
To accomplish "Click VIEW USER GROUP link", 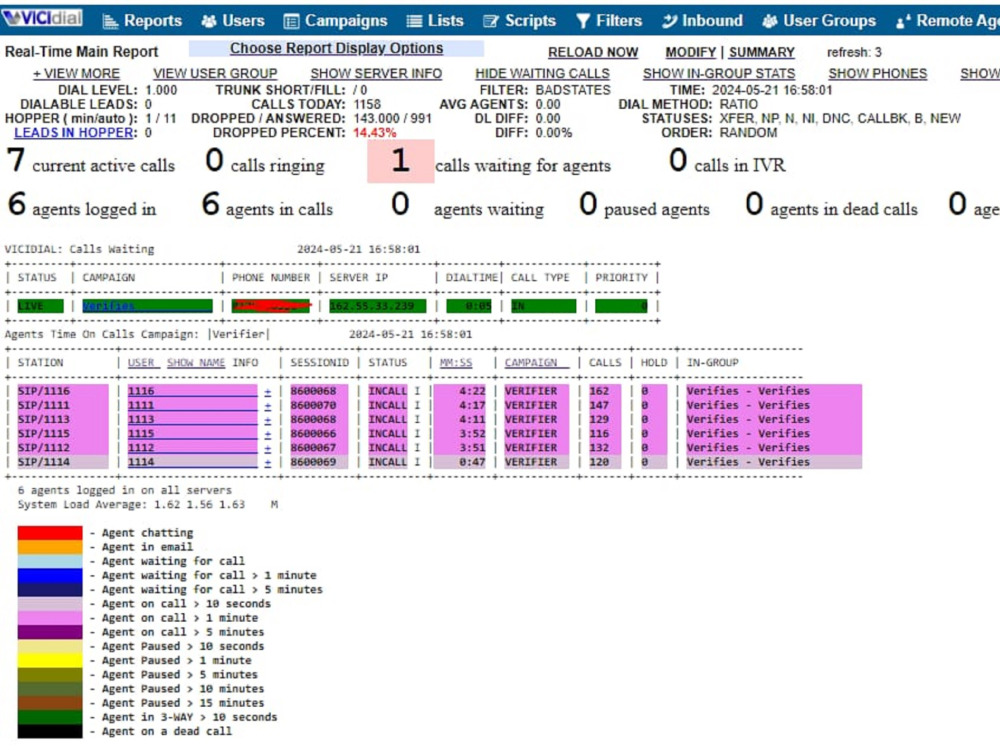I will (215, 74).
